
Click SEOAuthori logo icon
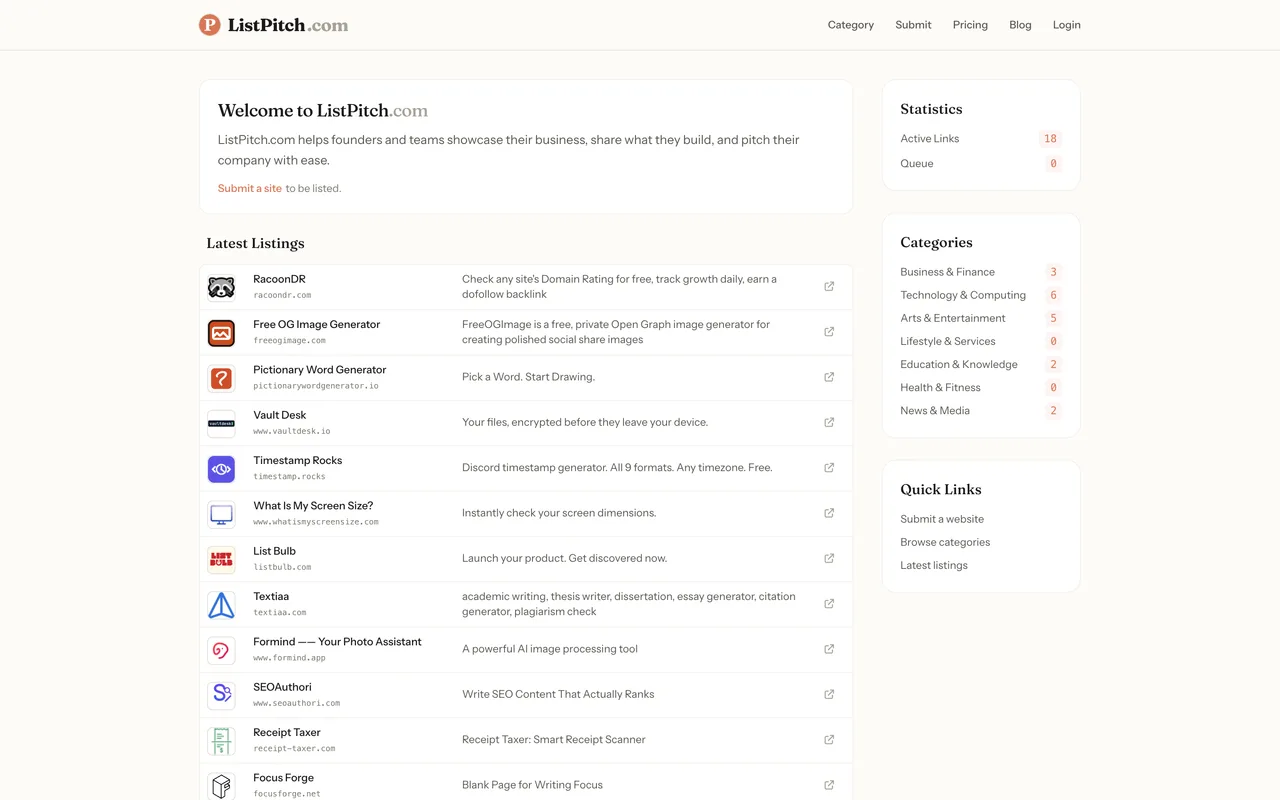pyautogui.click(x=221, y=695)
